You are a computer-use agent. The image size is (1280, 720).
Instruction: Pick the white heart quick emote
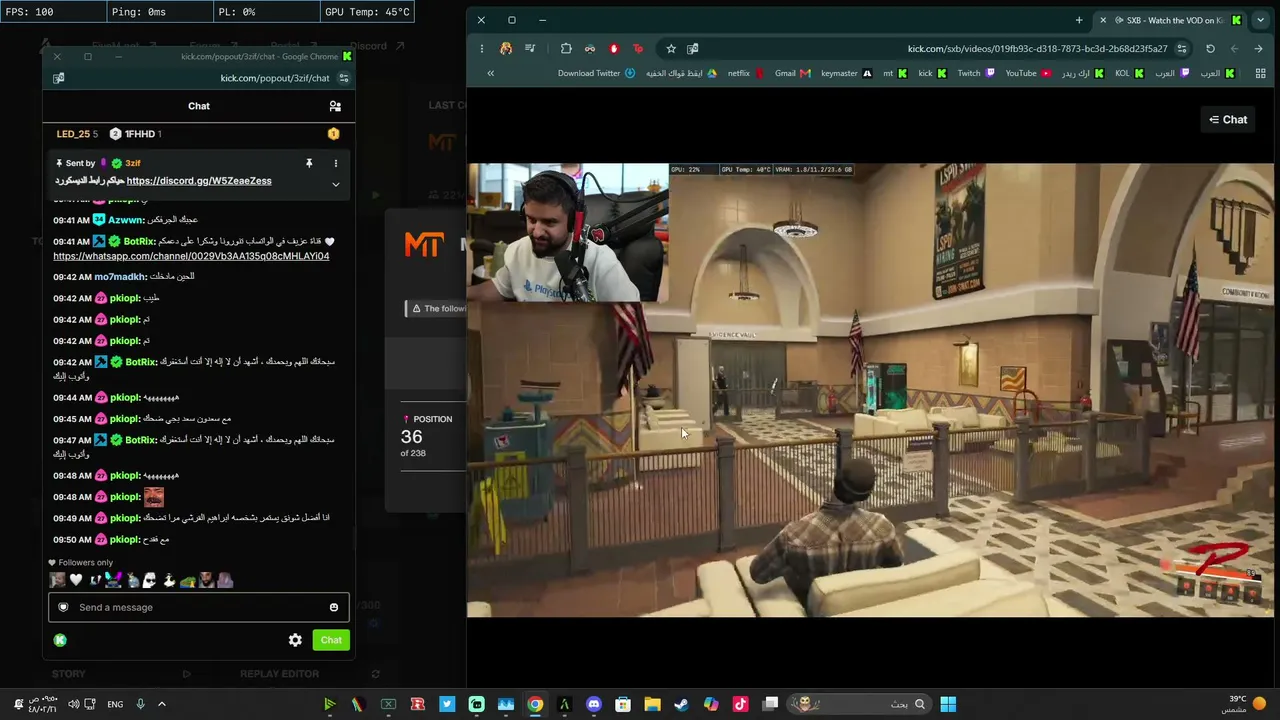[x=76, y=580]
